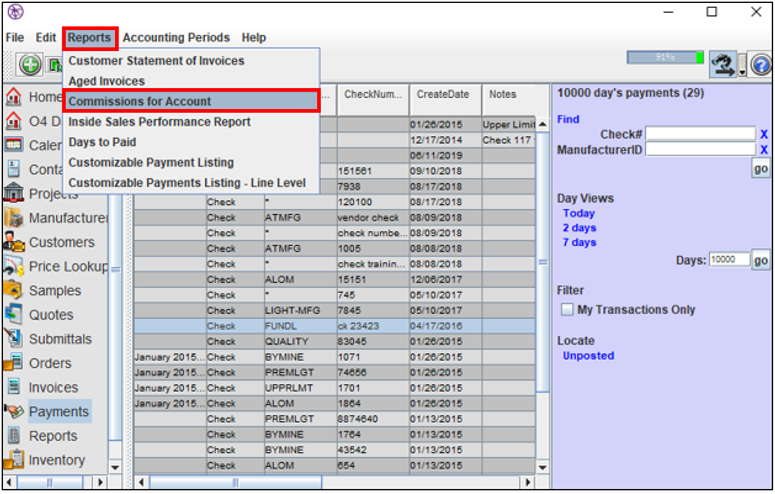The height and width of the screenshot is (494, 775).
Task: Click the ManufacturerID input field
Action: 700,149
